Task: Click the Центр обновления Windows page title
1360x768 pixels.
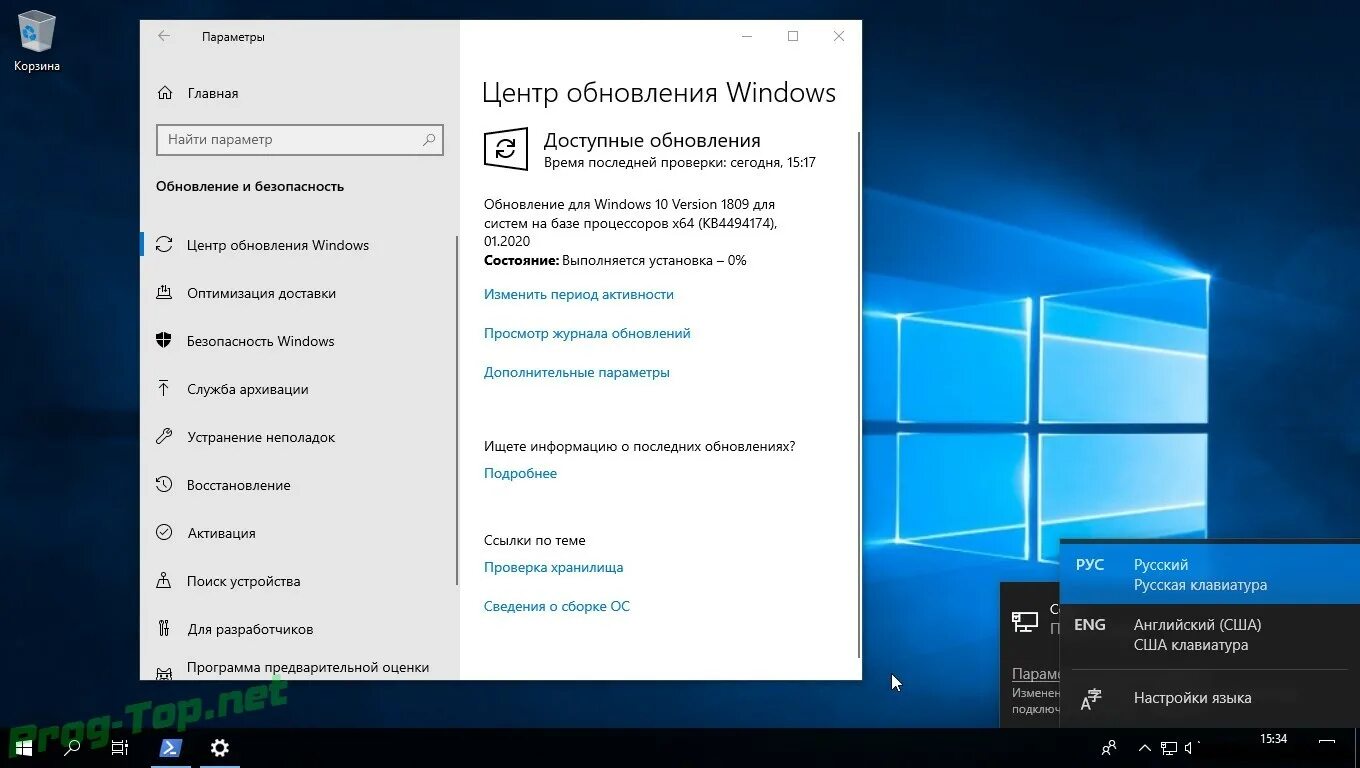Action: pyautogui.click(x=659, y=93)
